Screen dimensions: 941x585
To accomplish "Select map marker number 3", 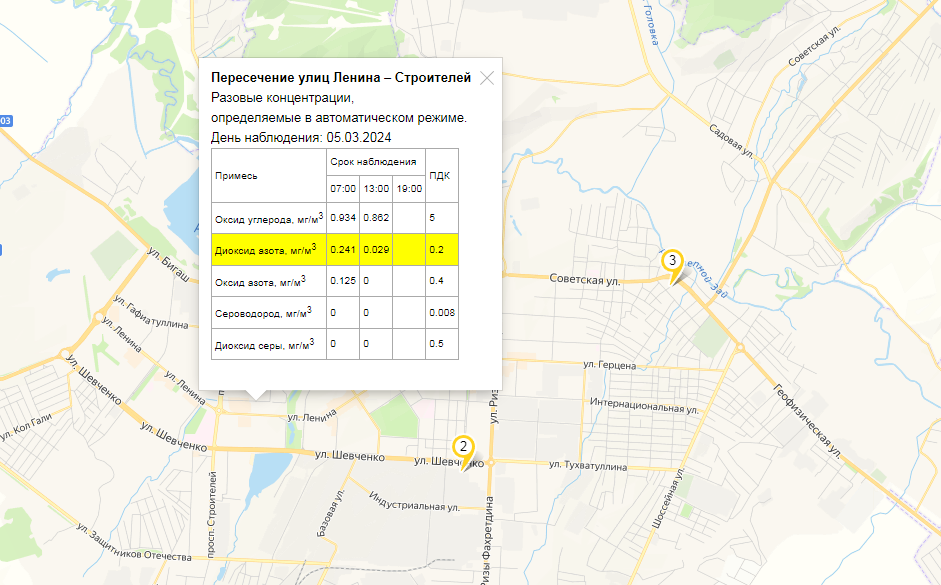I will (672, 261).
